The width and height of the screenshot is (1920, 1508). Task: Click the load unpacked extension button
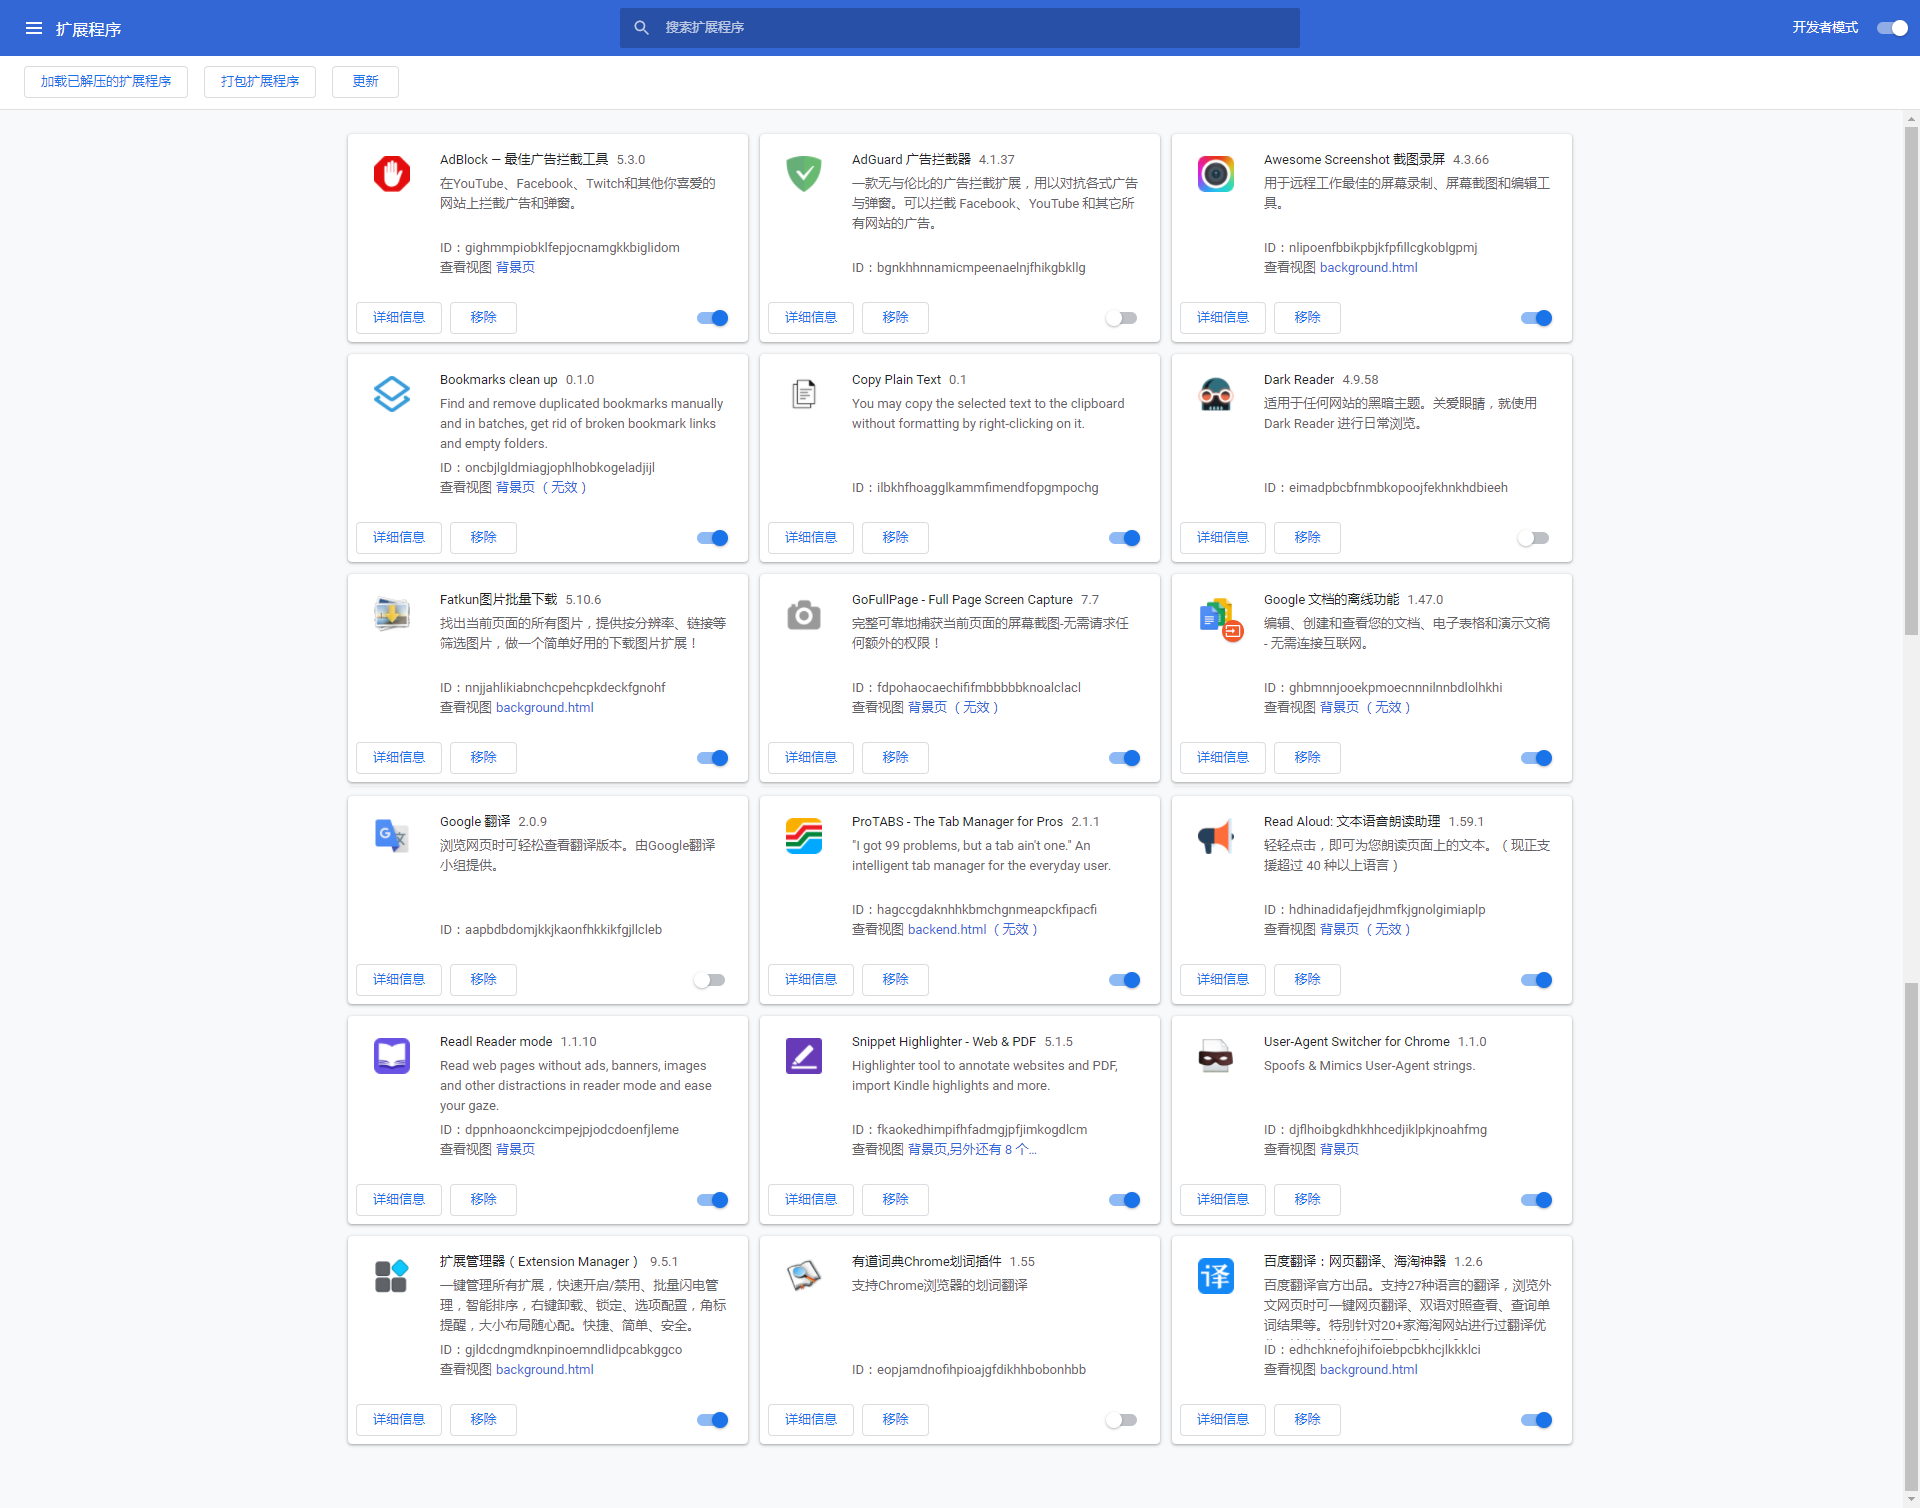coord(106,82)
